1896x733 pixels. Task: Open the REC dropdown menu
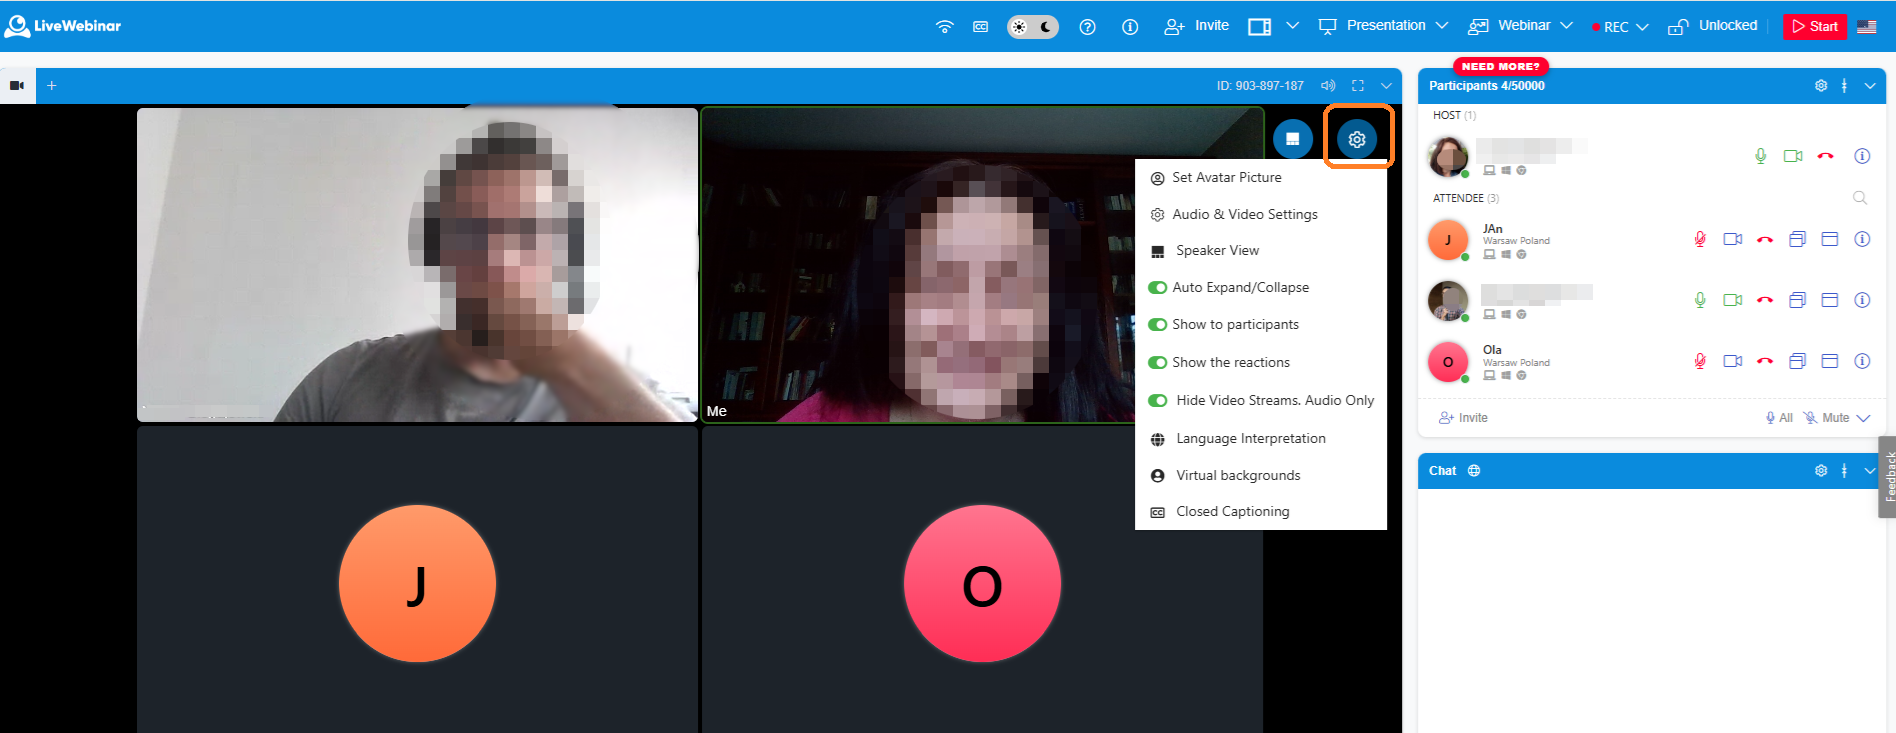point(1641,27)
